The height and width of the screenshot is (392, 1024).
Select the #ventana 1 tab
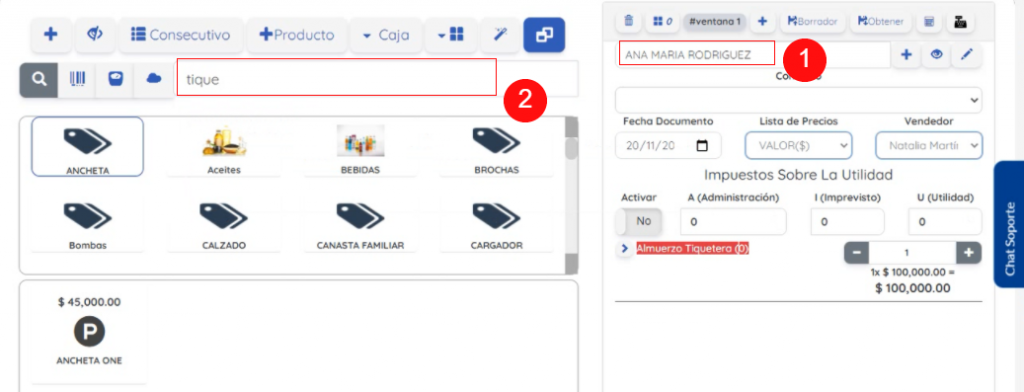click(714, 22)
